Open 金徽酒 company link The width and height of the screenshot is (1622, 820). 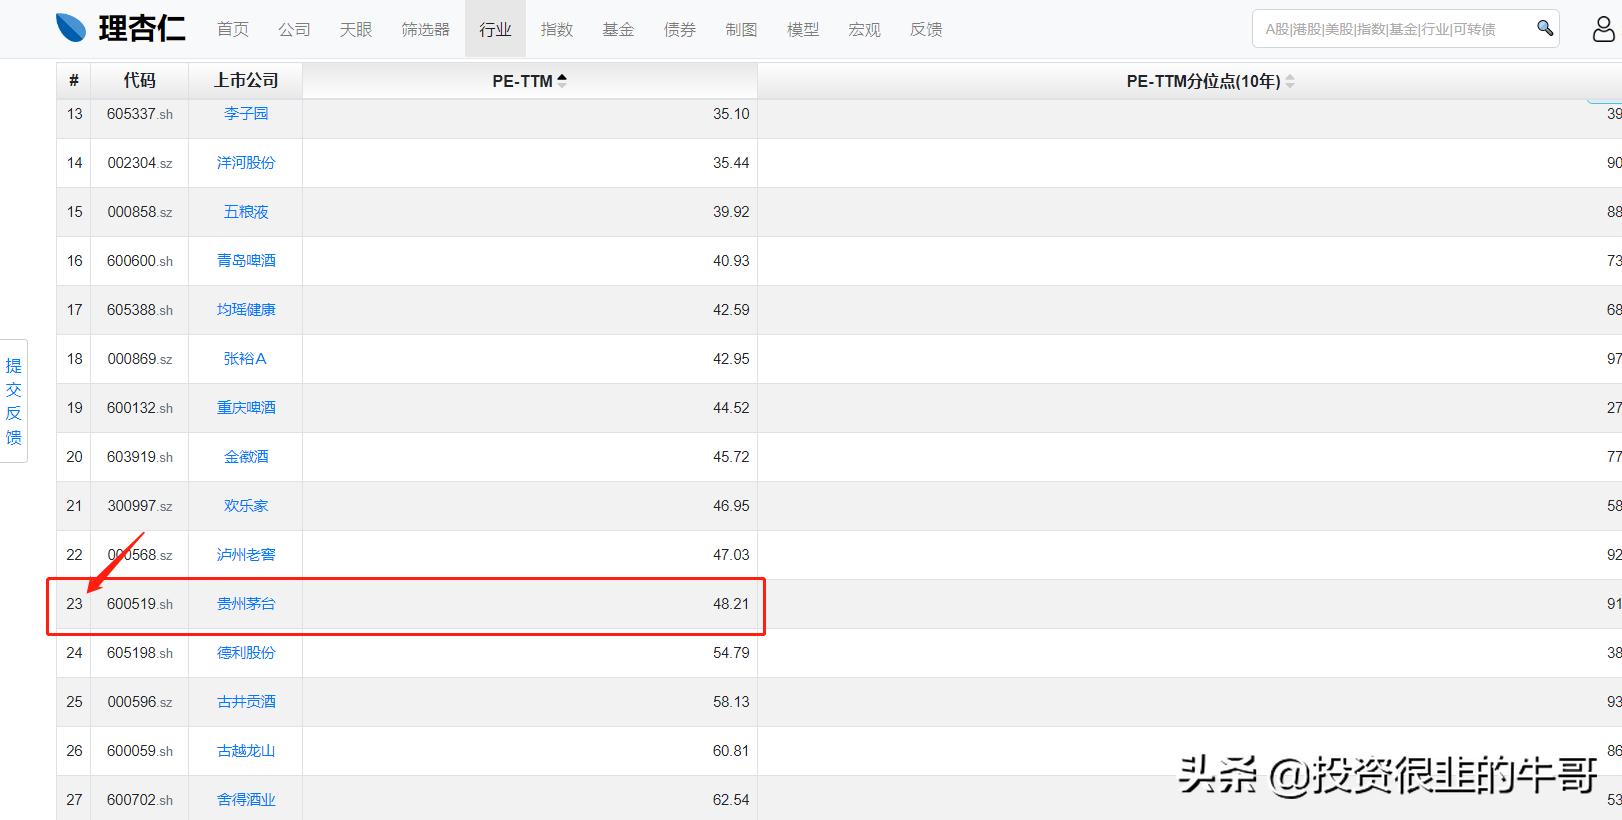pyautogui.click(x=246, y=457)
